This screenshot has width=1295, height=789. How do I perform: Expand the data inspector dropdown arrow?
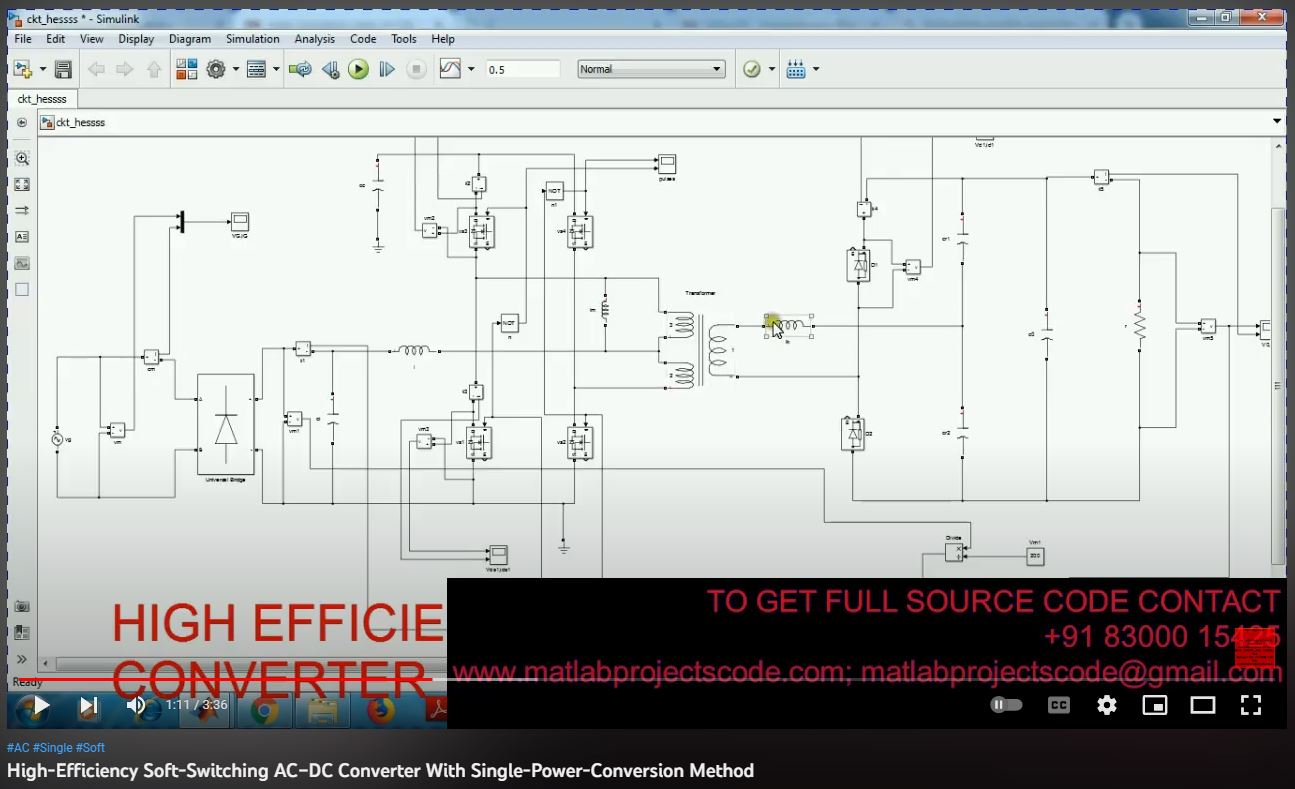coord(471,69)
